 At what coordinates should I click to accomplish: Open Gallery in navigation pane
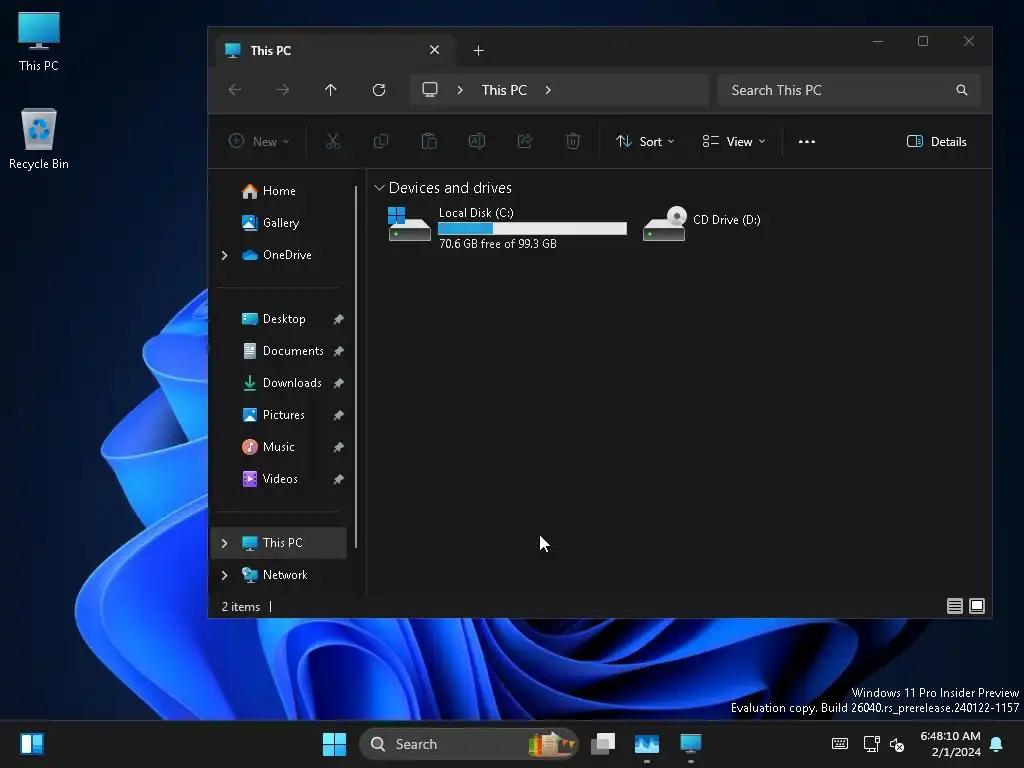click(270, 223)
